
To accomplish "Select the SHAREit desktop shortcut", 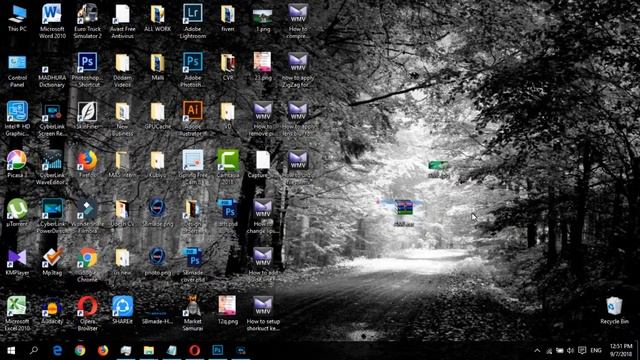I will tap(122, 311).
